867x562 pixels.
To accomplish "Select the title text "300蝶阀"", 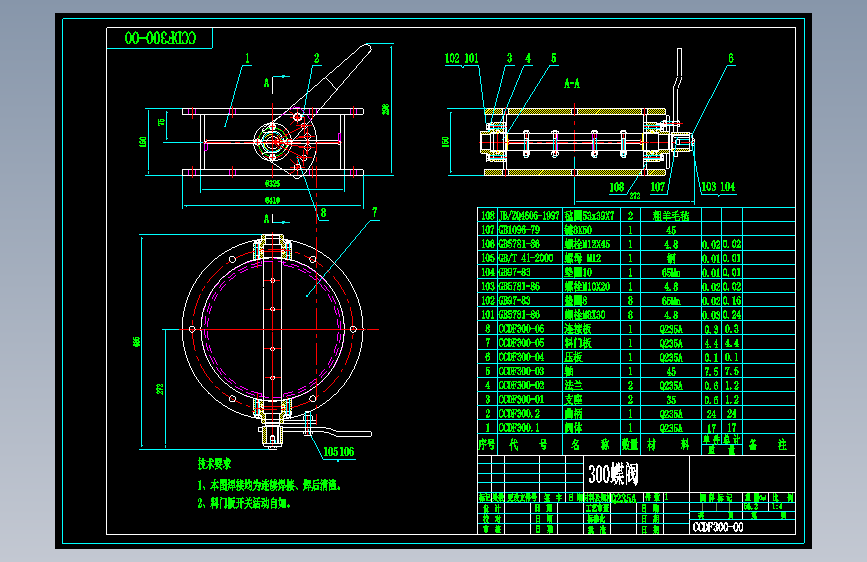I will (x=613, y=474).
